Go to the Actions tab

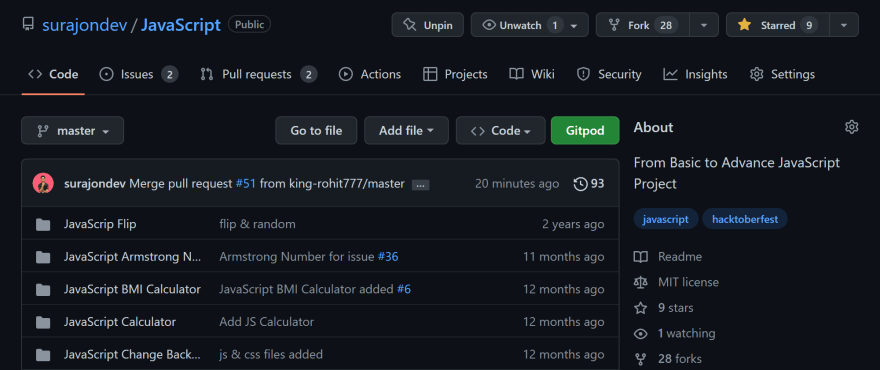[x=370, y=74]
